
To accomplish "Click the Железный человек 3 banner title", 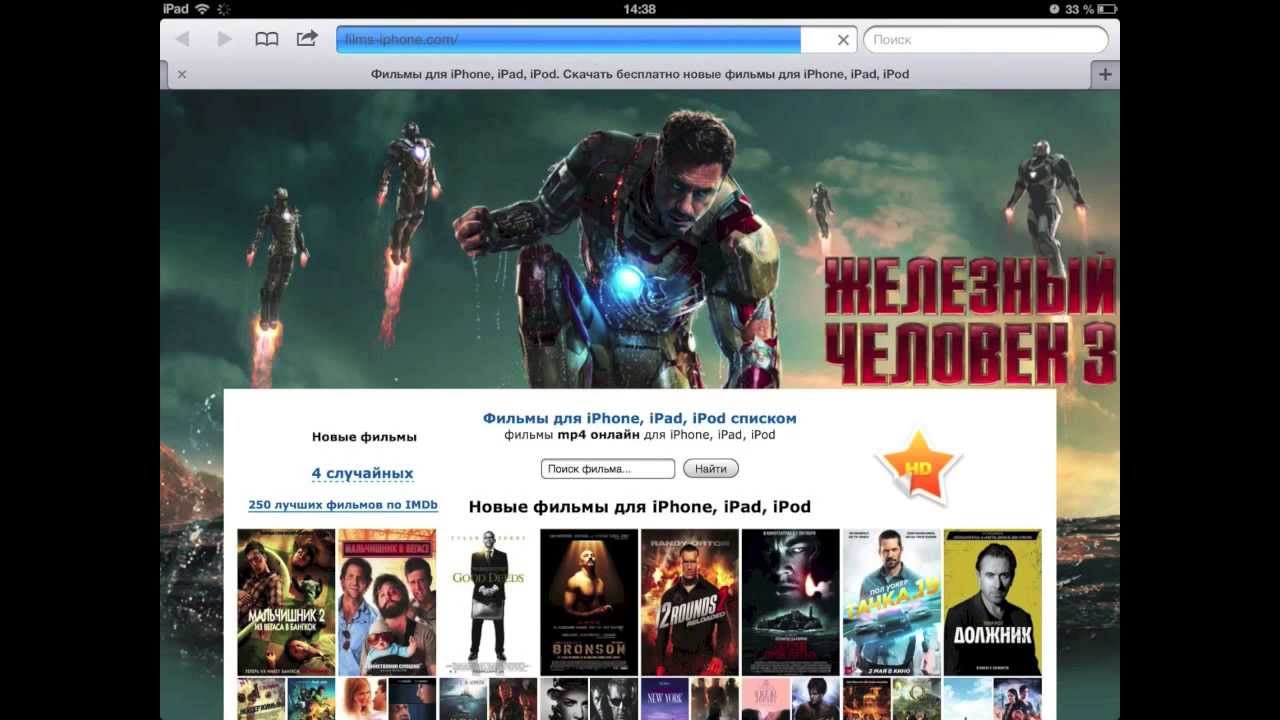I will pos(968,321).
